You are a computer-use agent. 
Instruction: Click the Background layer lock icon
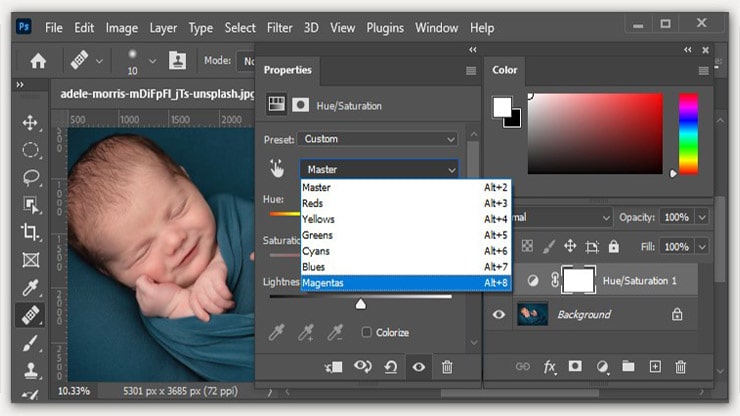(x=677, y=314)
